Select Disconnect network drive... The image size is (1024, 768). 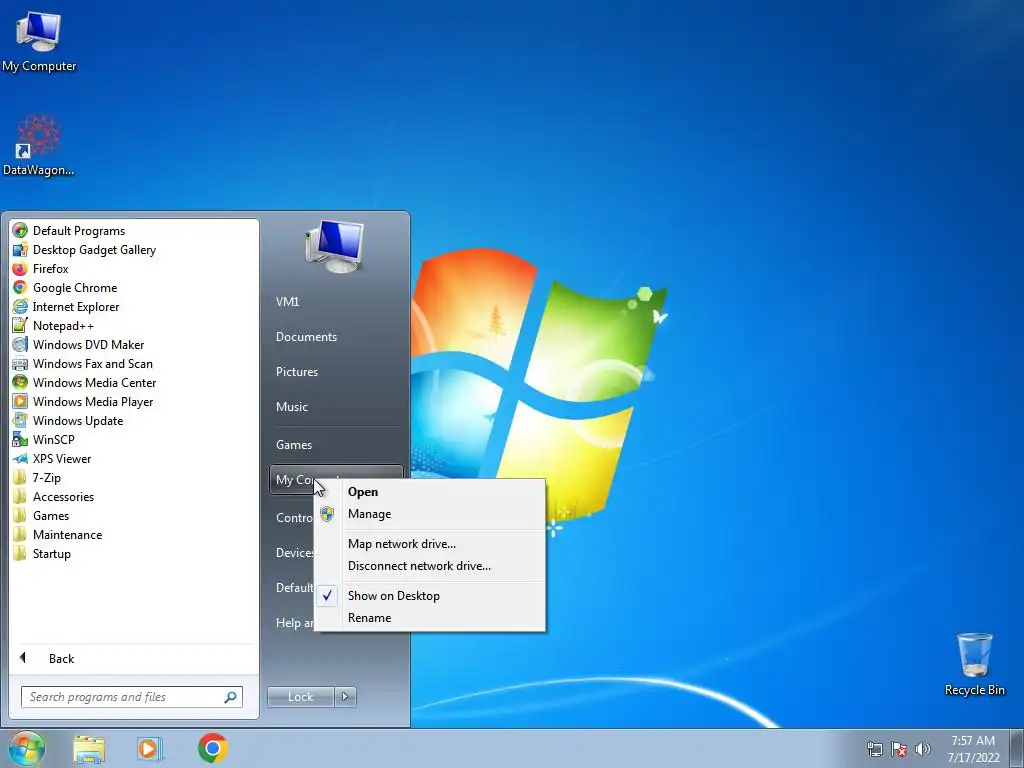[430, 566]
